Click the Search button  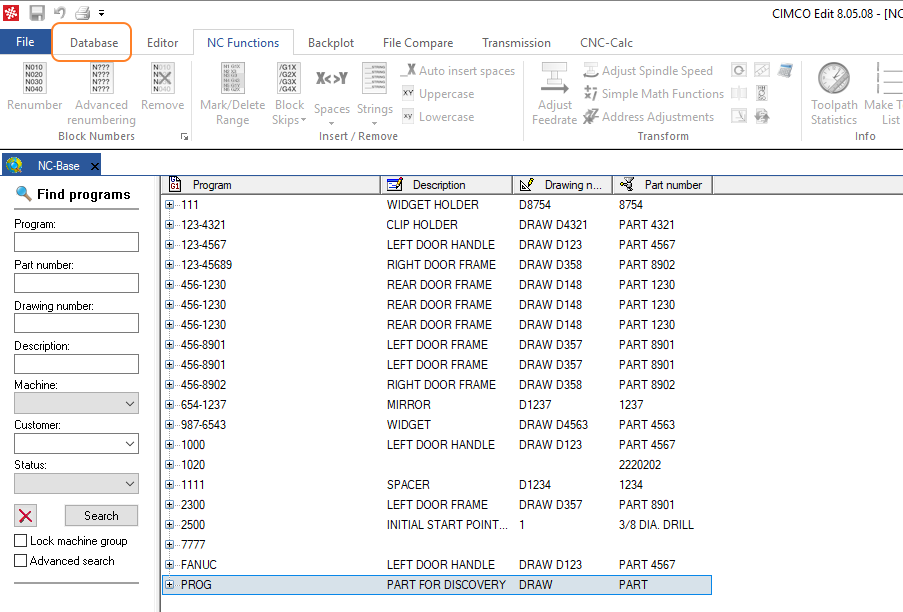coord(101,516)
